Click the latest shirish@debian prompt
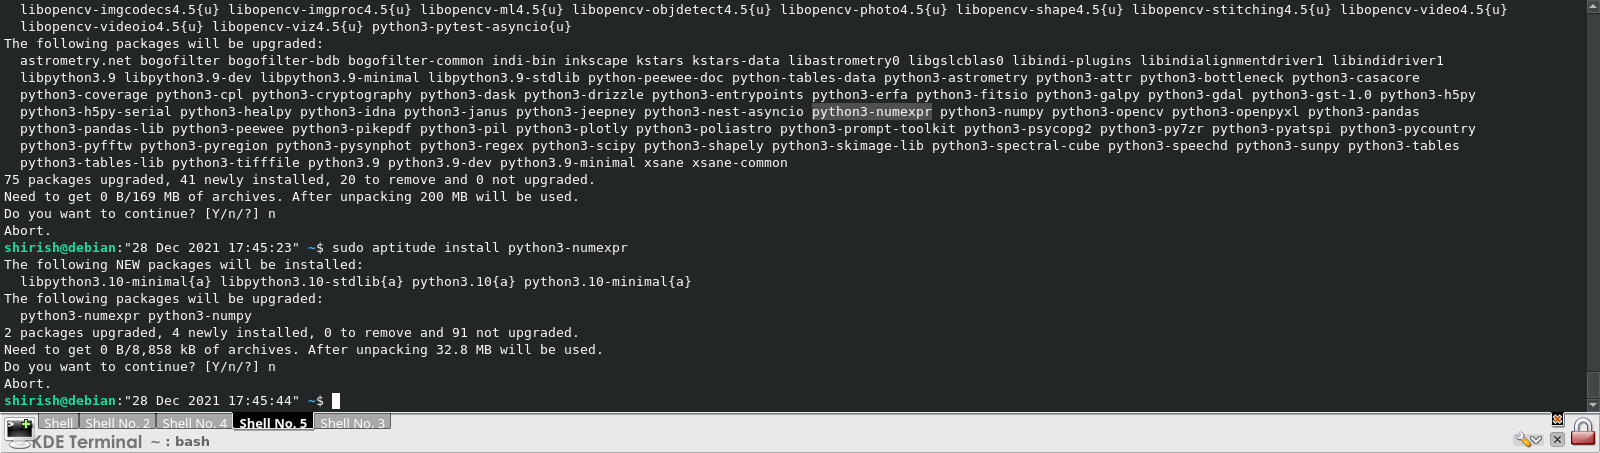 click(60, 400)
